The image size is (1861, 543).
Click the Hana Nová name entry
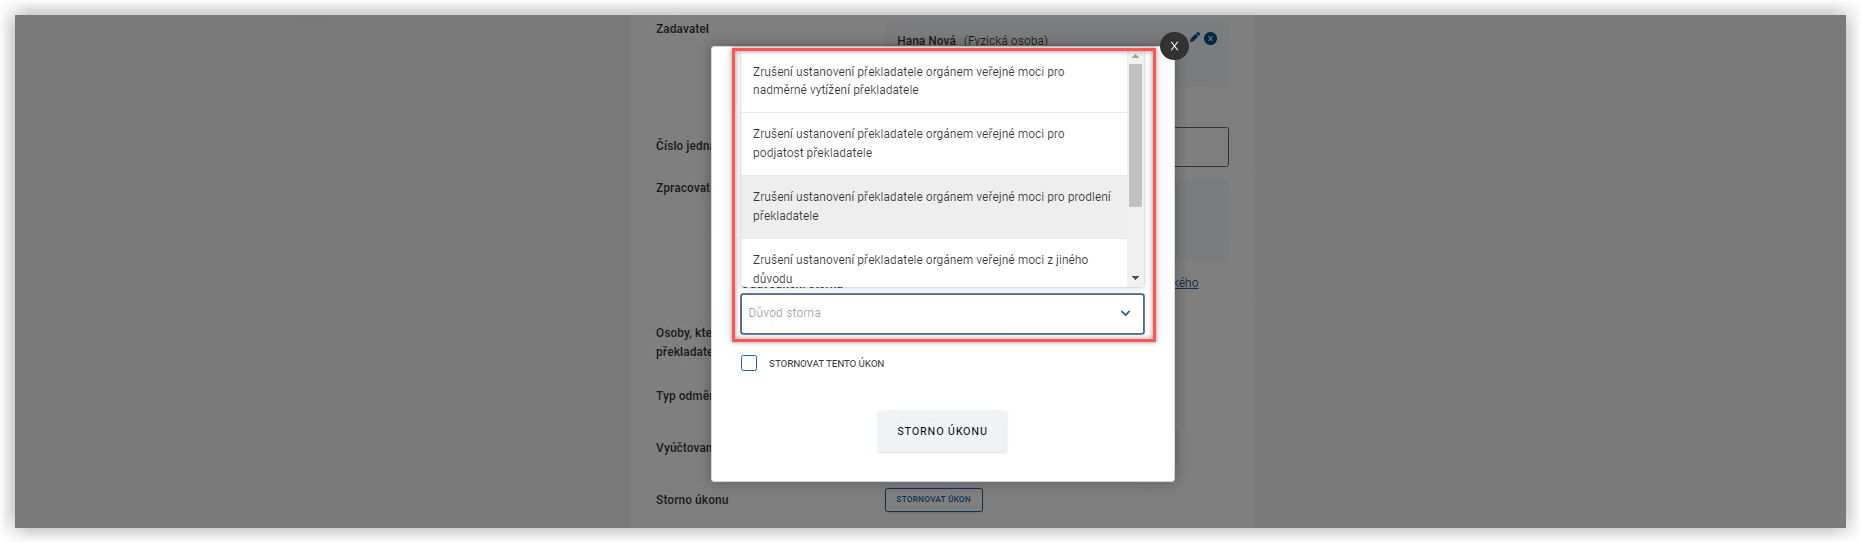[x=926, y=41]
